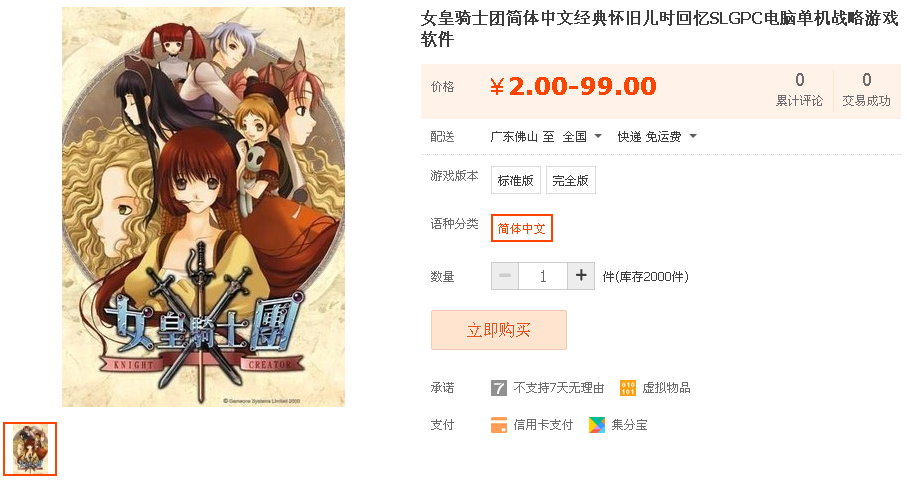Click the 不支持7天无理由 promise text
The image size is (907, 483).
tap(559, 388)
